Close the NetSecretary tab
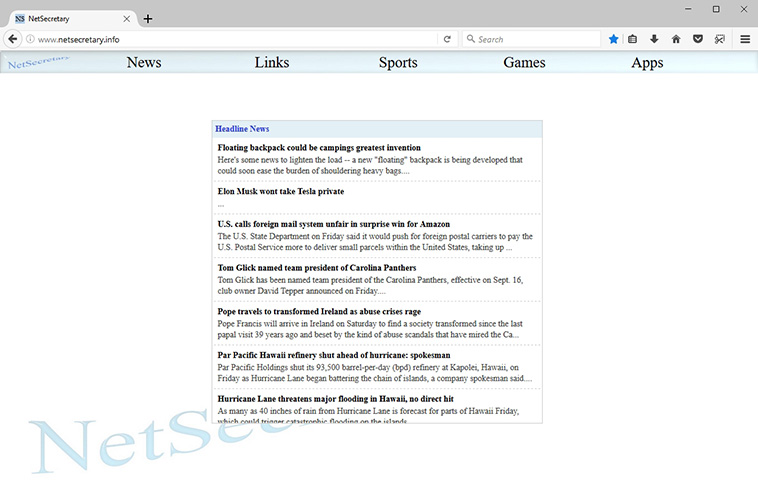Screen dimensions: 758x500 coord(126,18)
